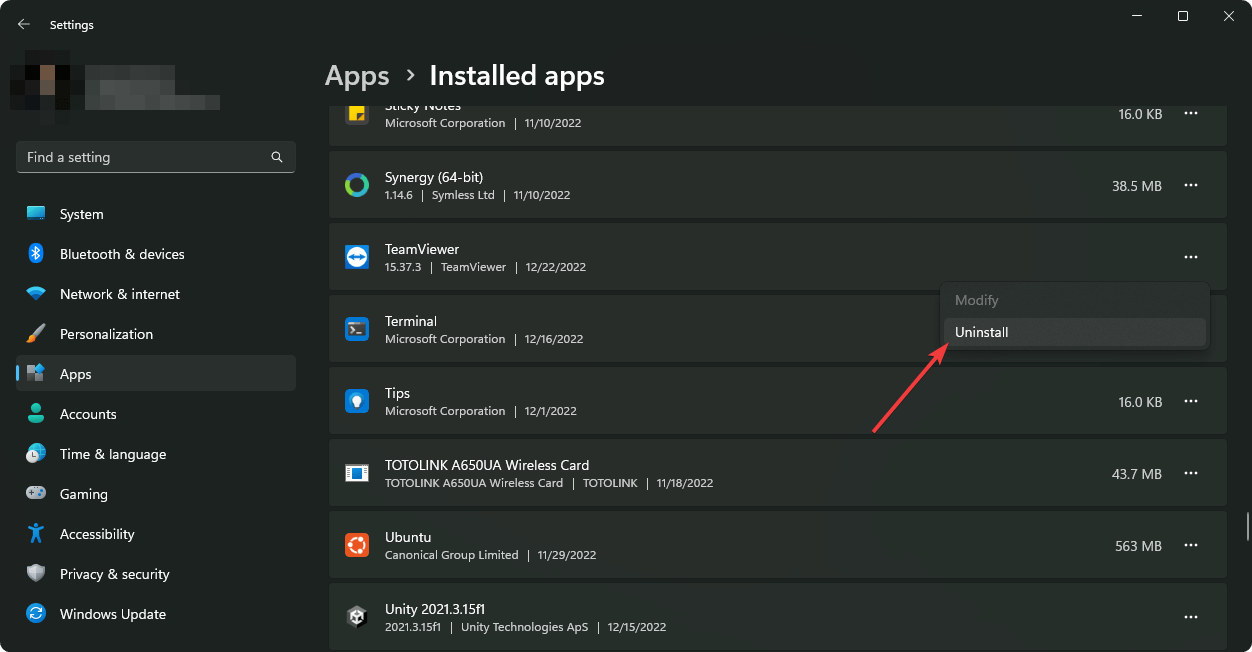
Task: Click the Synergy (64-bit) app name
Action: [434, 177]
